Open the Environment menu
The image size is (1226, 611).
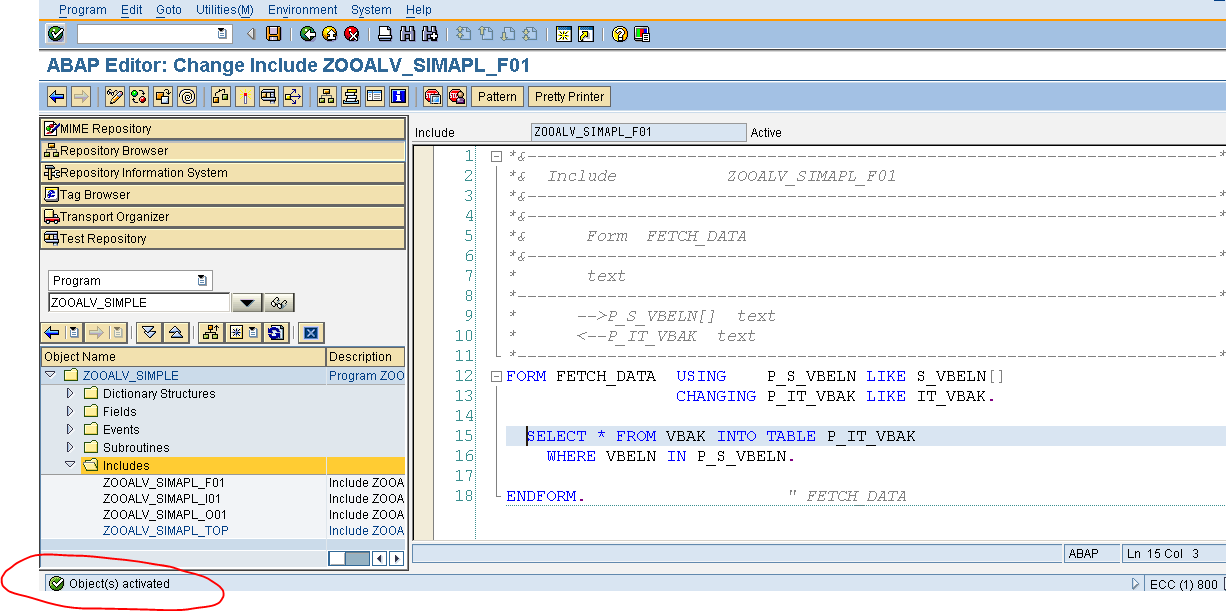click(302, 10)
